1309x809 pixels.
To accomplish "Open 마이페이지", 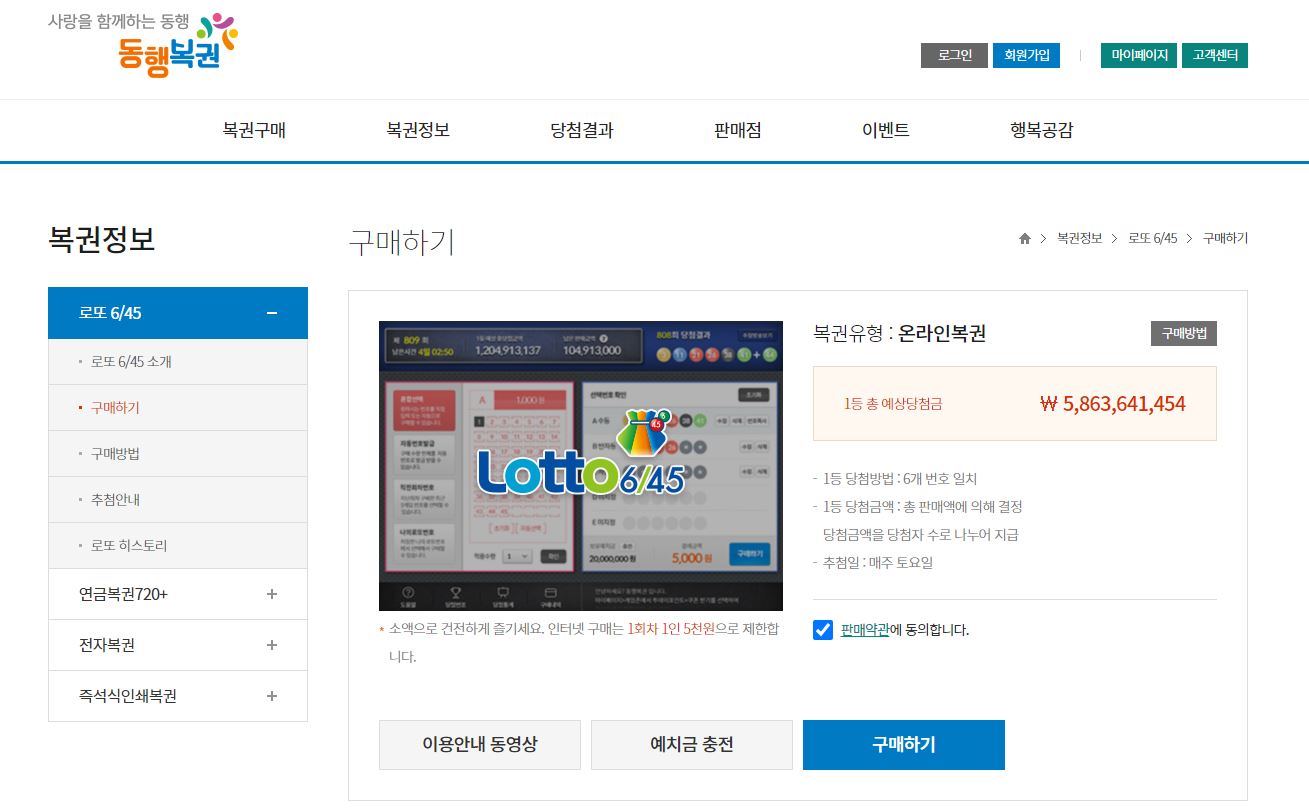I will coord(1139,55).
